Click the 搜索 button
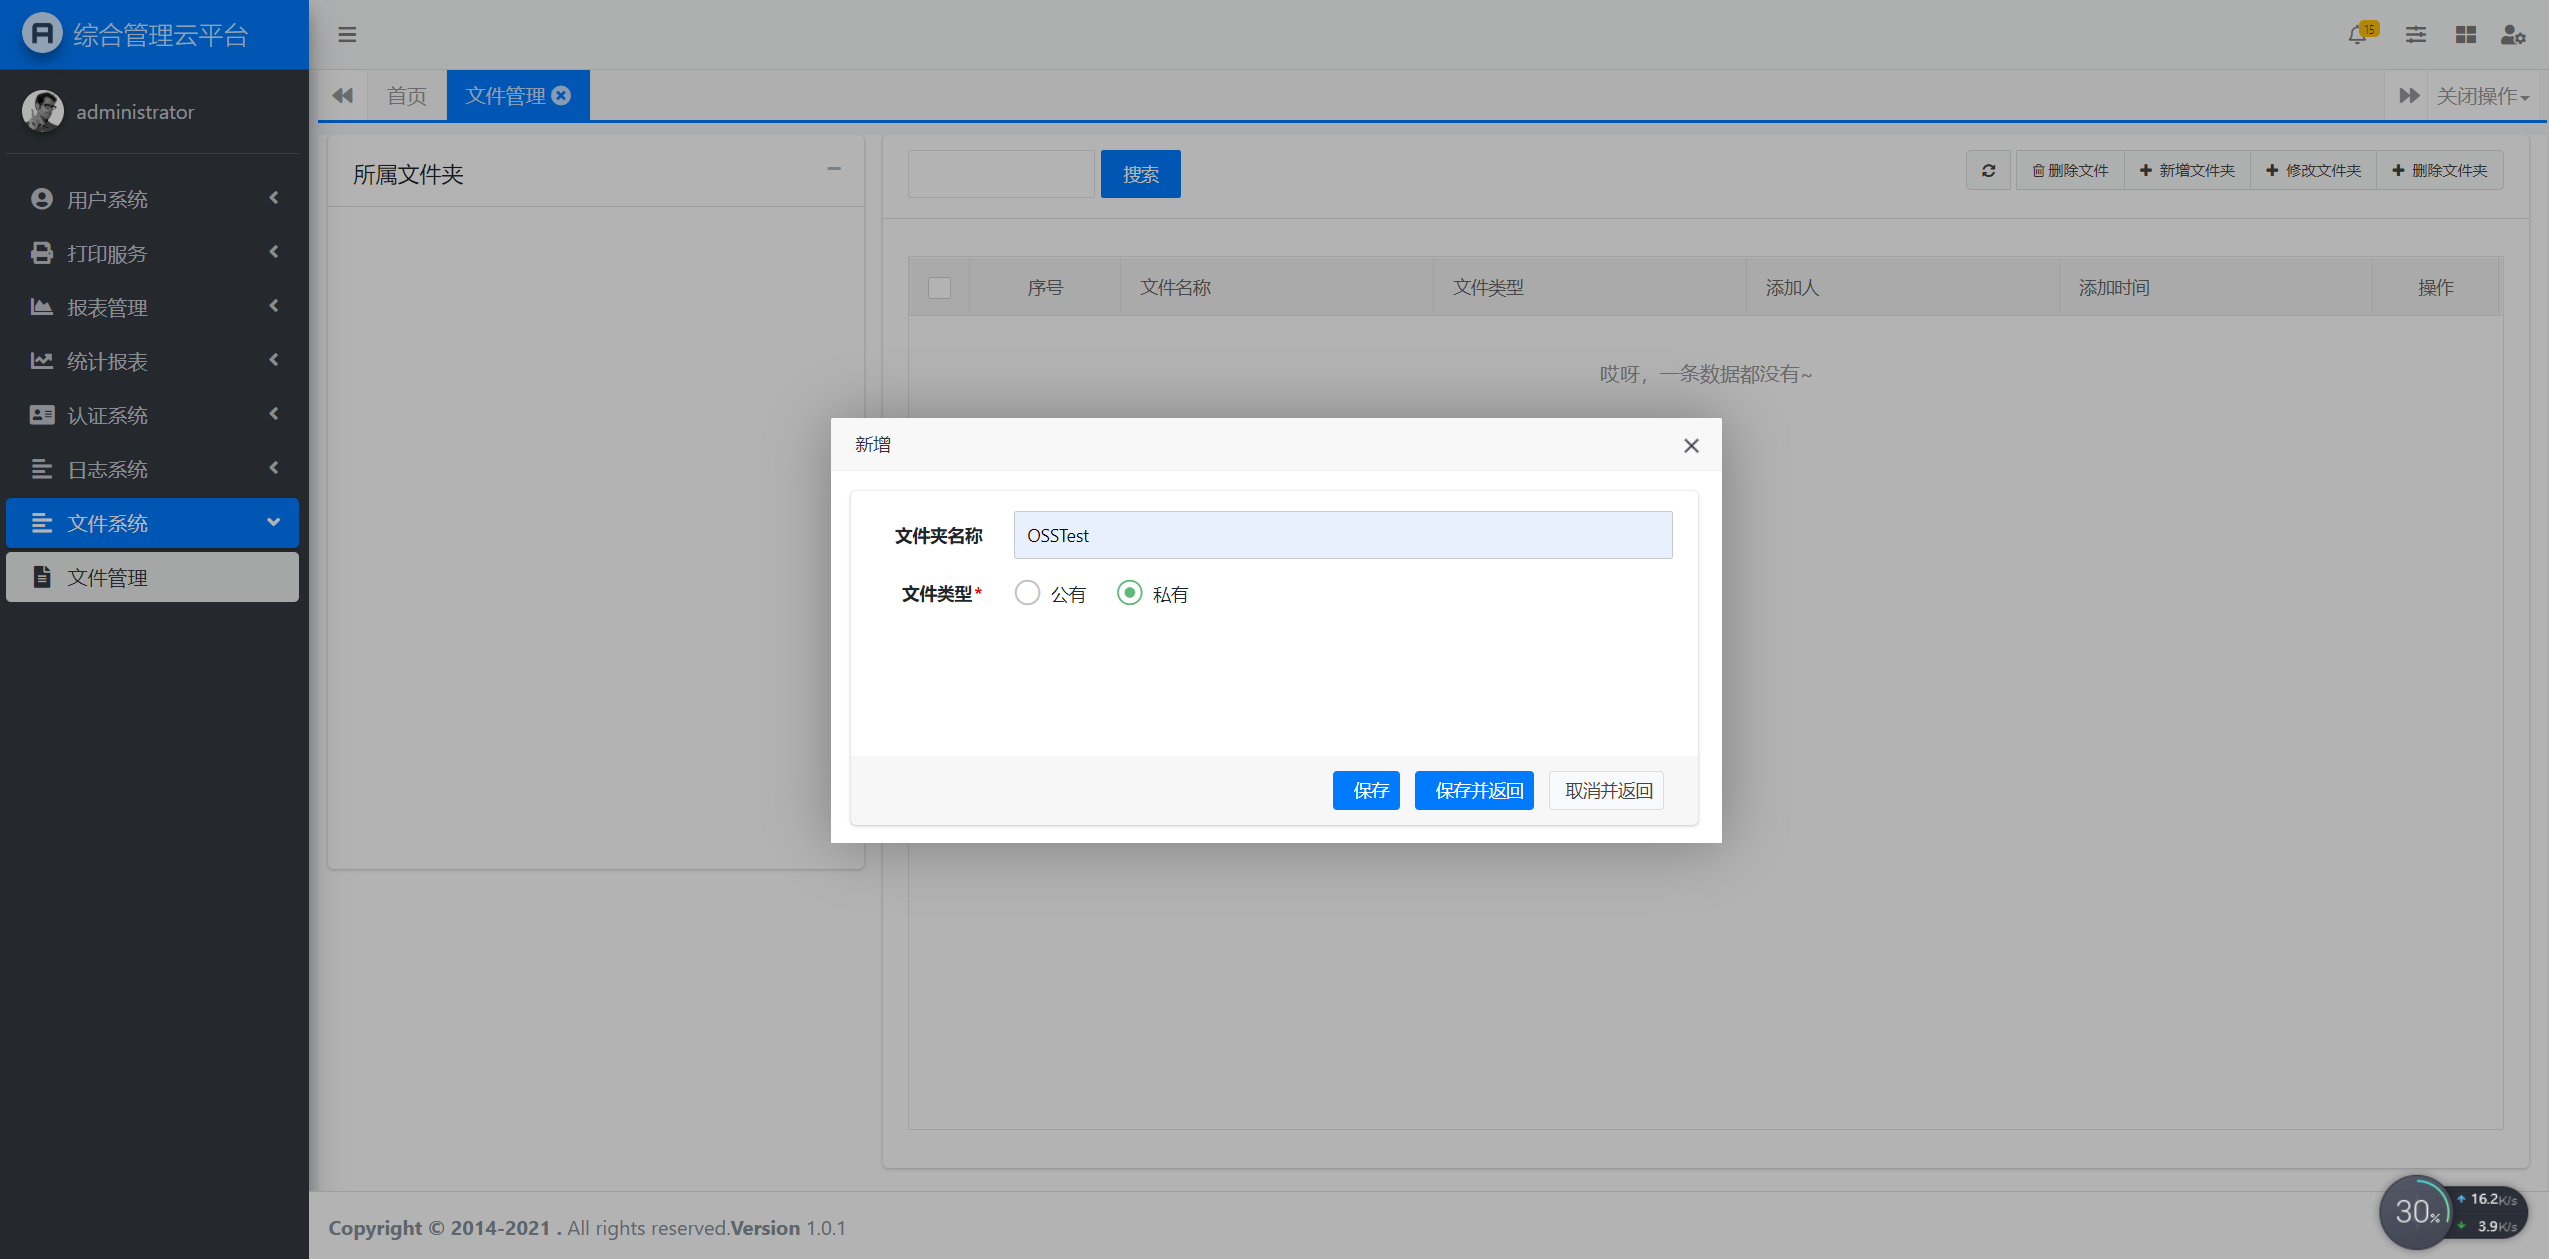This screenshot has height=1259, width=2549. pyautogui.click(x=1140, y=174)
